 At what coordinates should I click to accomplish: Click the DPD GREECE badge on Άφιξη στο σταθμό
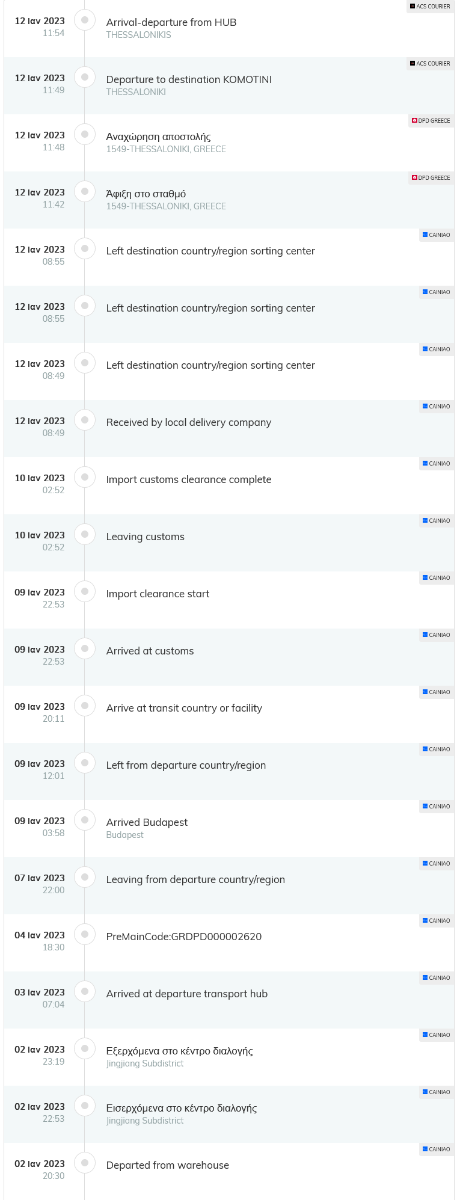click(431, 178)
